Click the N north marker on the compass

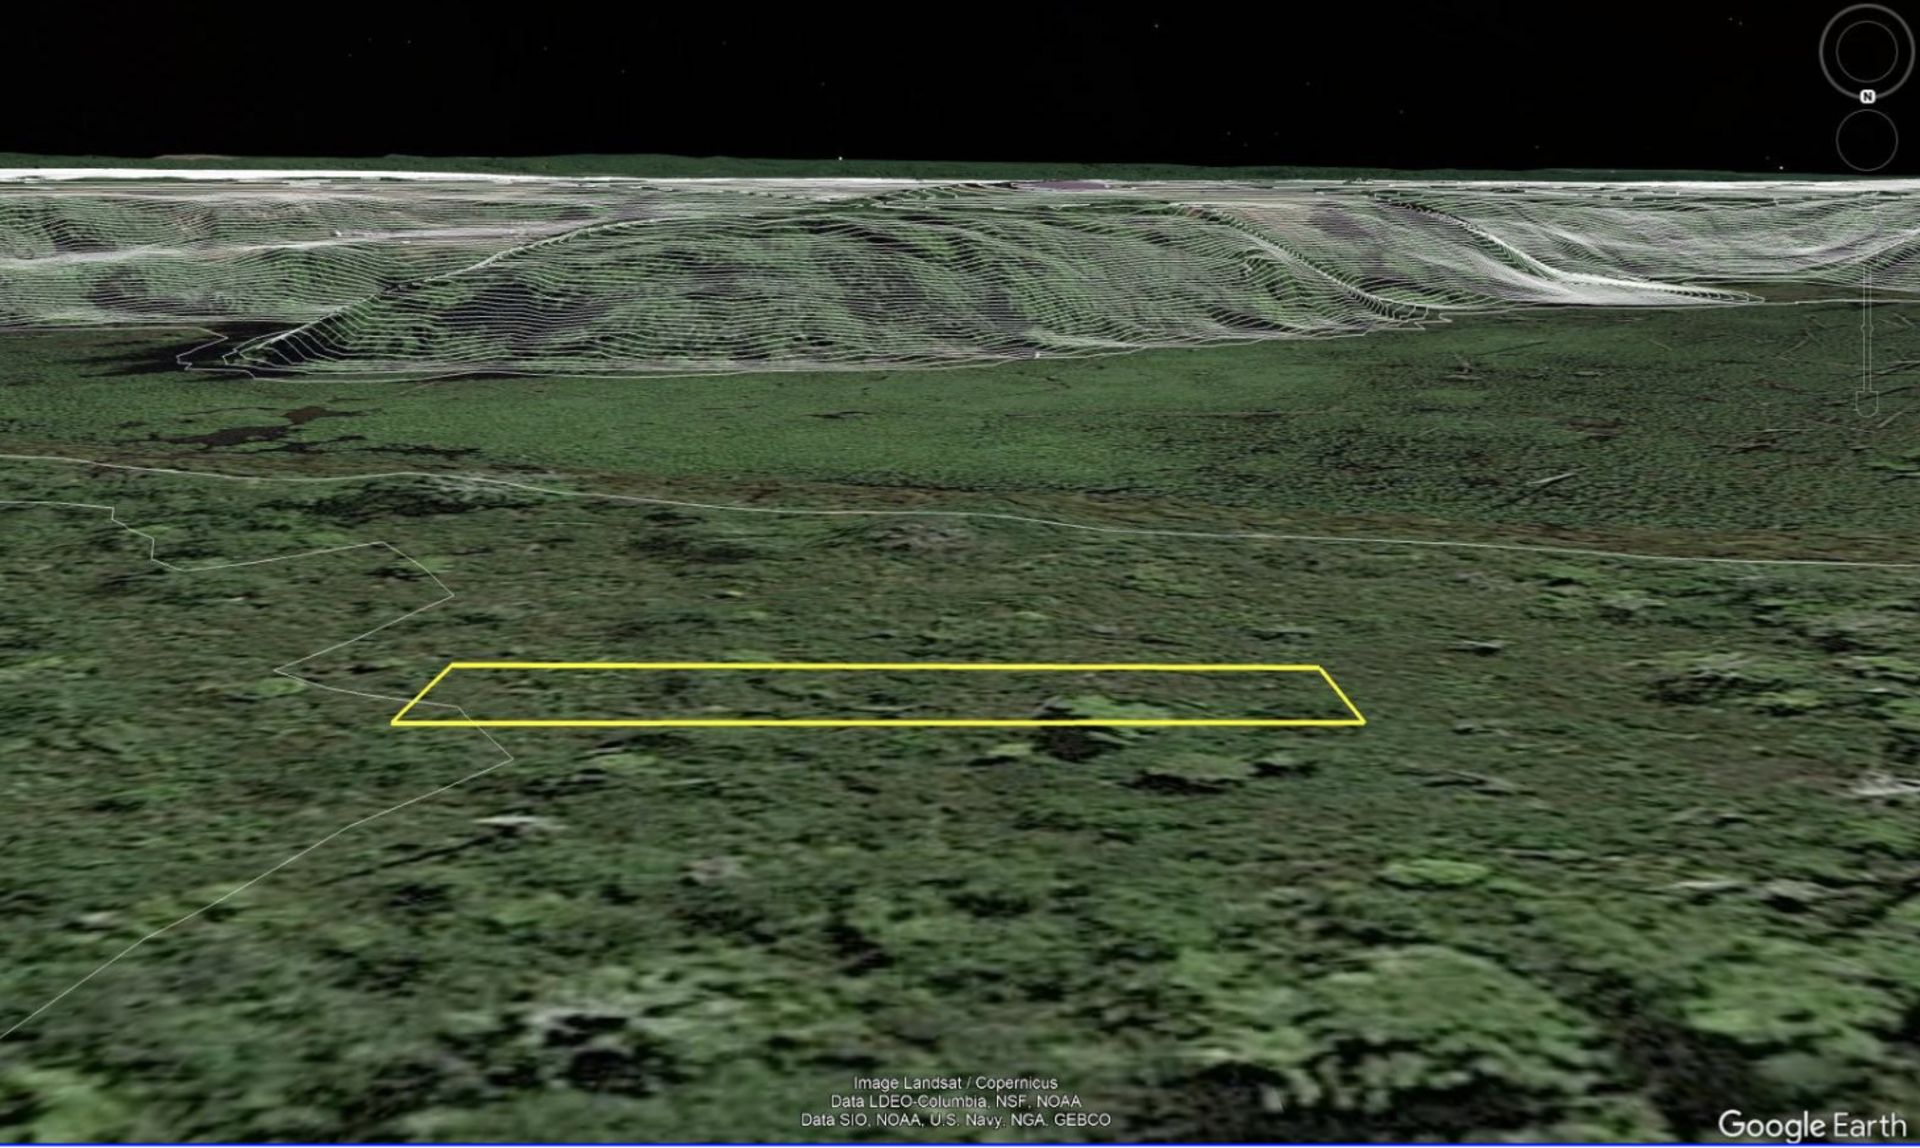[1867, 96]
